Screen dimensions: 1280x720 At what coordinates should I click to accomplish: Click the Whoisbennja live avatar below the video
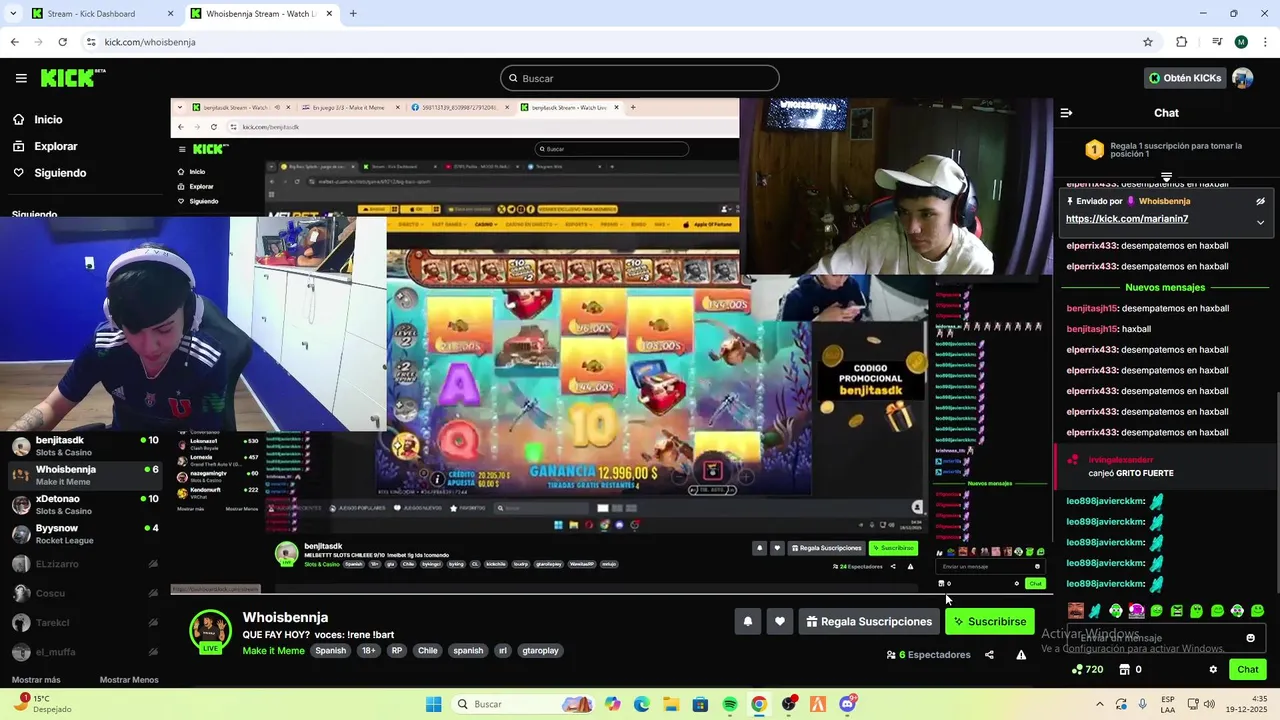210,632
